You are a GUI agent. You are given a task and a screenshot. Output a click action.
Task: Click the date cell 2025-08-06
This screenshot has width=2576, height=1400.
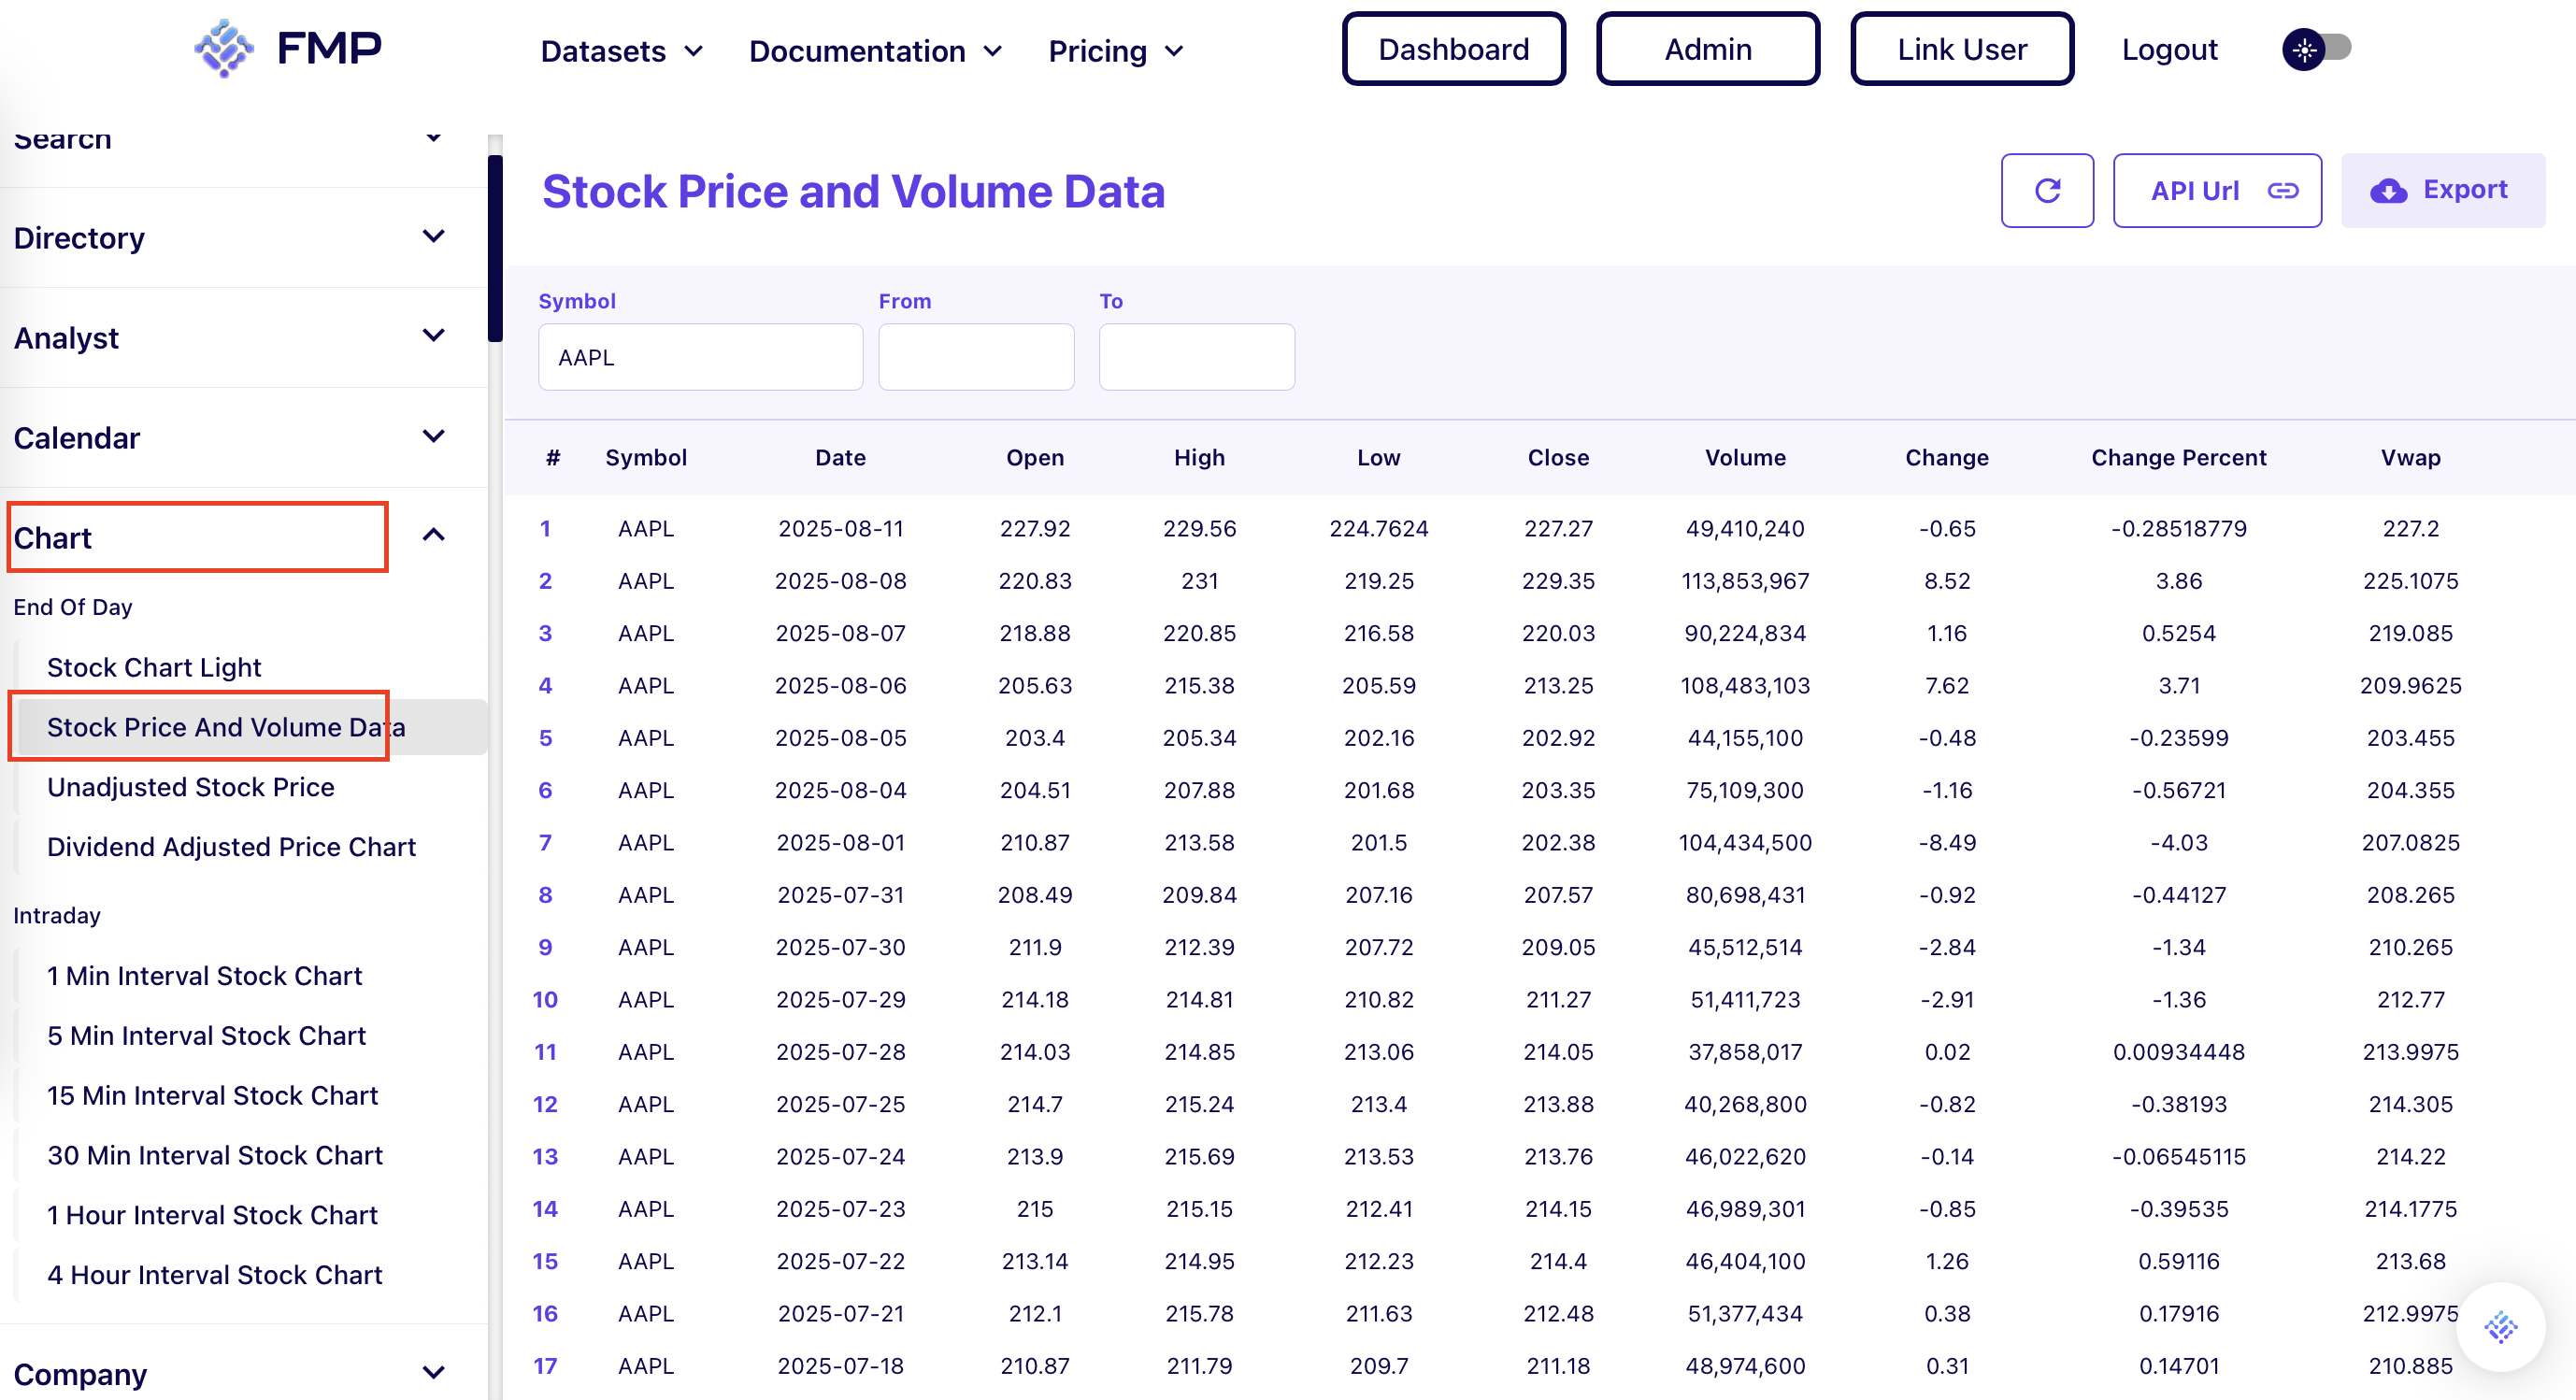pos(840,685)
